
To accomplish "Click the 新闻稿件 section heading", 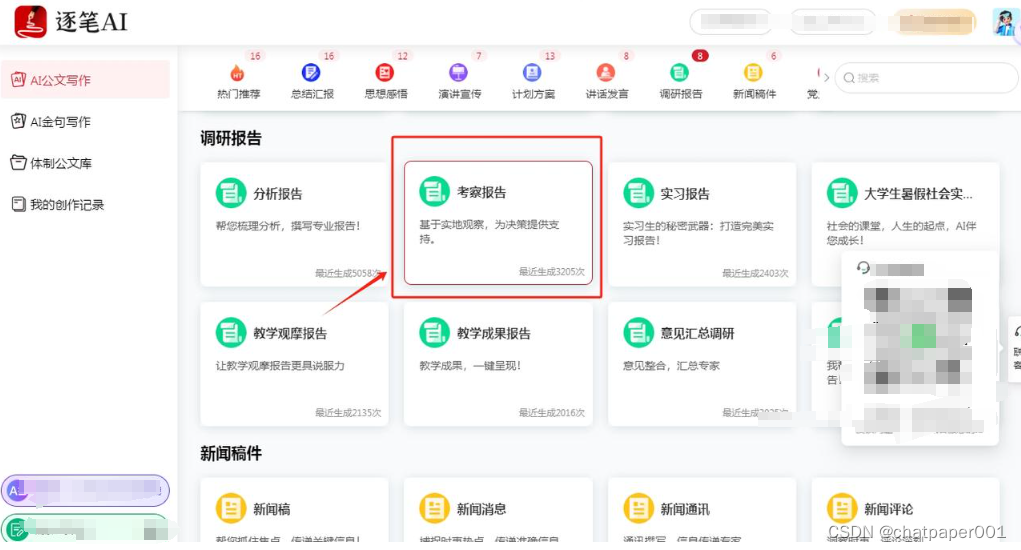I will click(231, 453).
